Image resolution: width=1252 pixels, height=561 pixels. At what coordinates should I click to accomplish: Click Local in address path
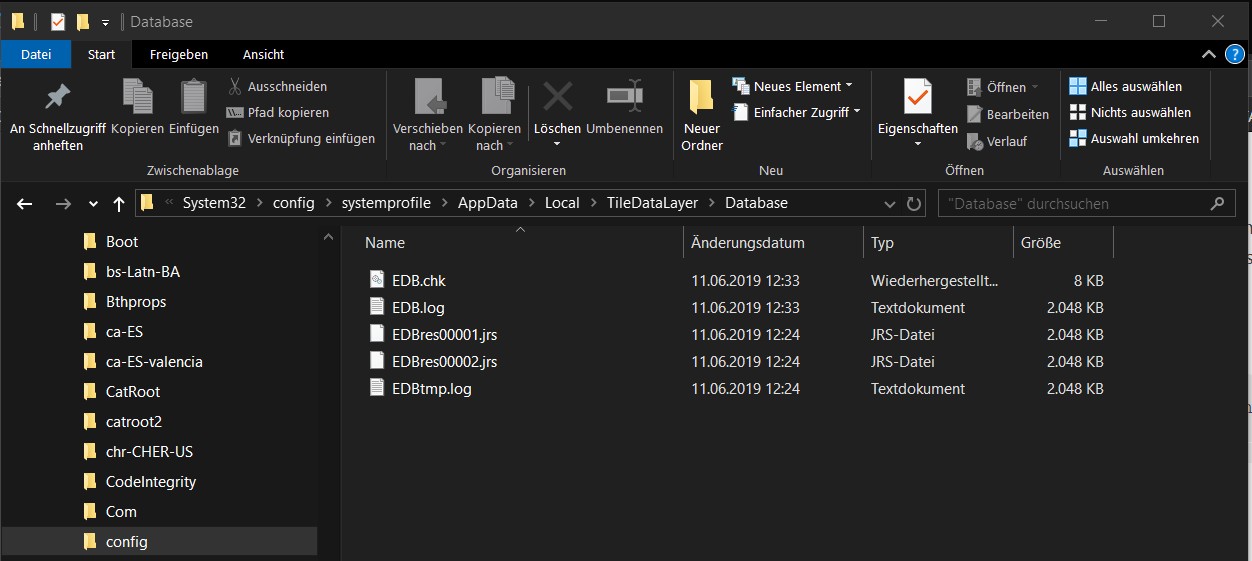tap(562, 203)
